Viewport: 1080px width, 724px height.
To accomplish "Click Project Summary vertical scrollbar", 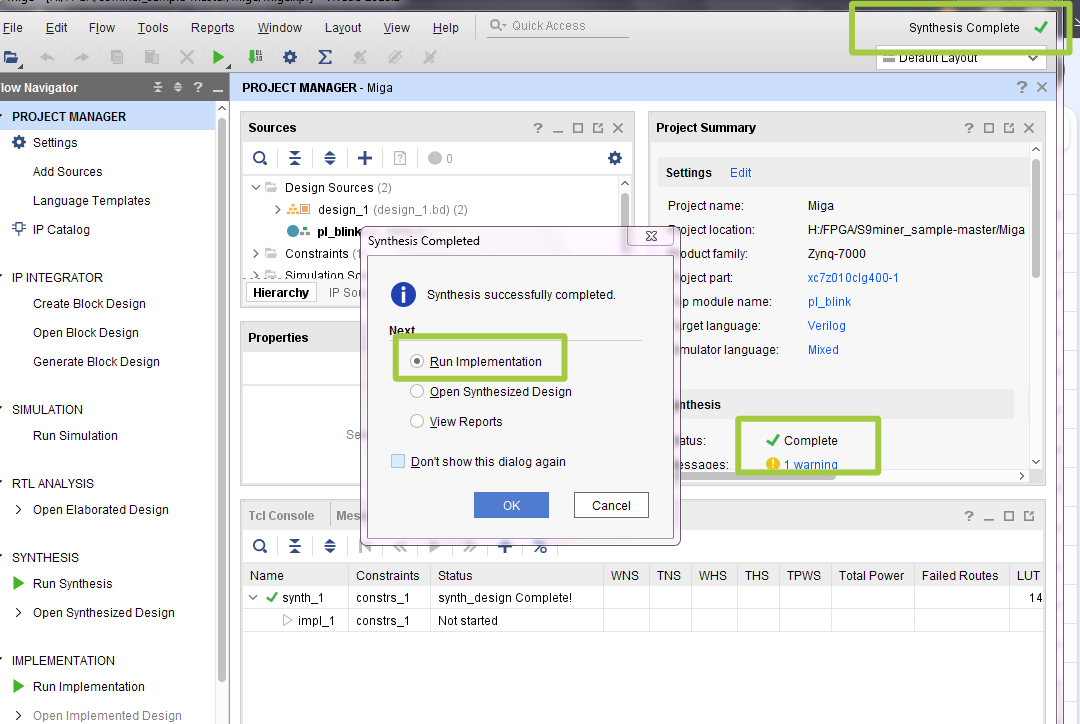I will tap(1035, 220).
